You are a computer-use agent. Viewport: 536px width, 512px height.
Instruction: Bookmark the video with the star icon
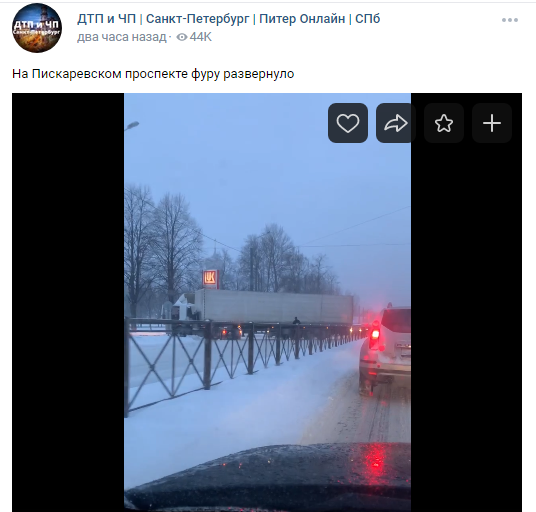pyautogui.click(x=444, y=123)
